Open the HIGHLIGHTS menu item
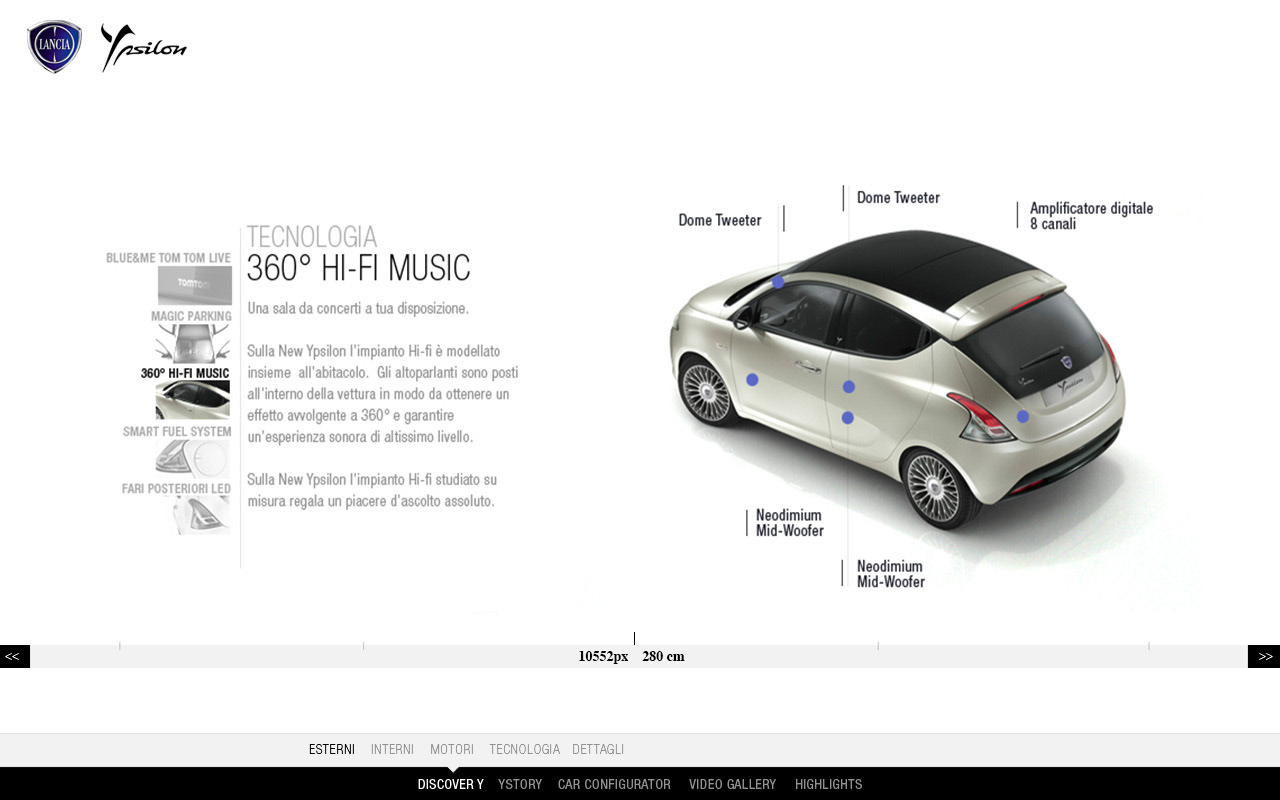This screenshot has height=800, width=1280. tap(828, 785)
